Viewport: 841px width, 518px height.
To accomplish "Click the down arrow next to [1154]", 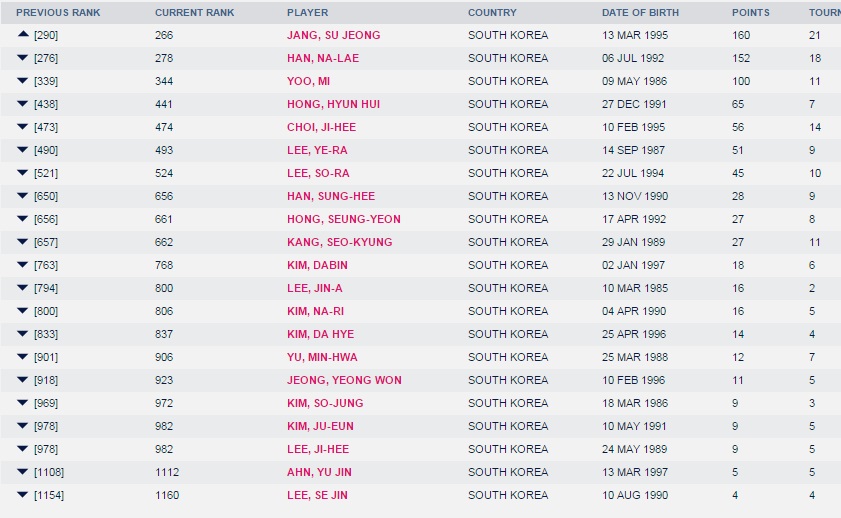I will click(23, 494).
